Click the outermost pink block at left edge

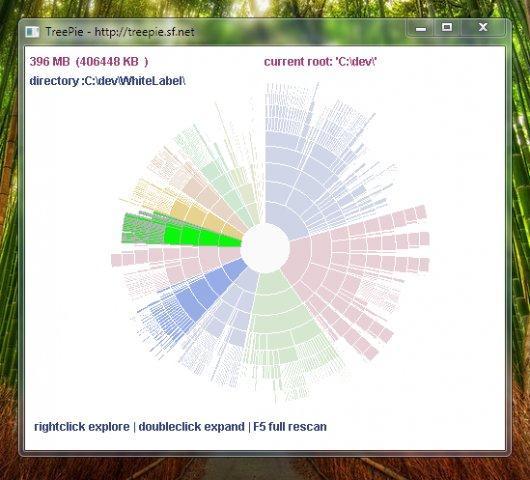click(x=116, y=260)
